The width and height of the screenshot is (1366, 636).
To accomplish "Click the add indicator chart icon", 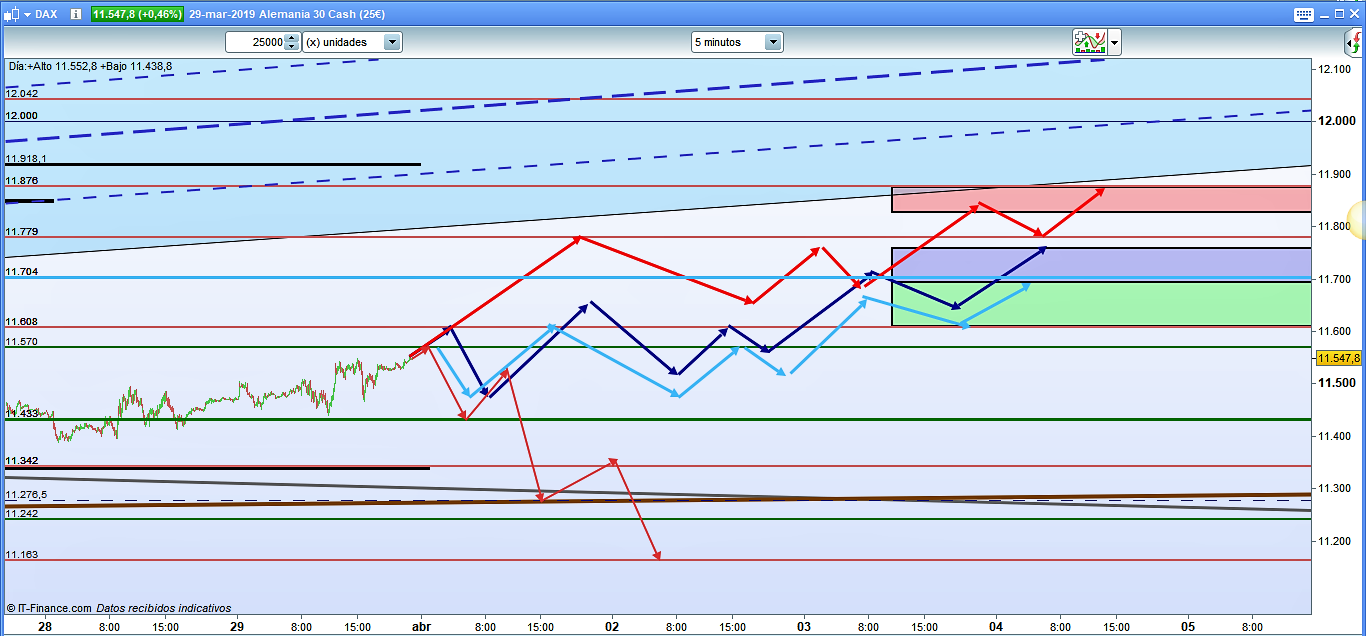I will (1089, 42).
